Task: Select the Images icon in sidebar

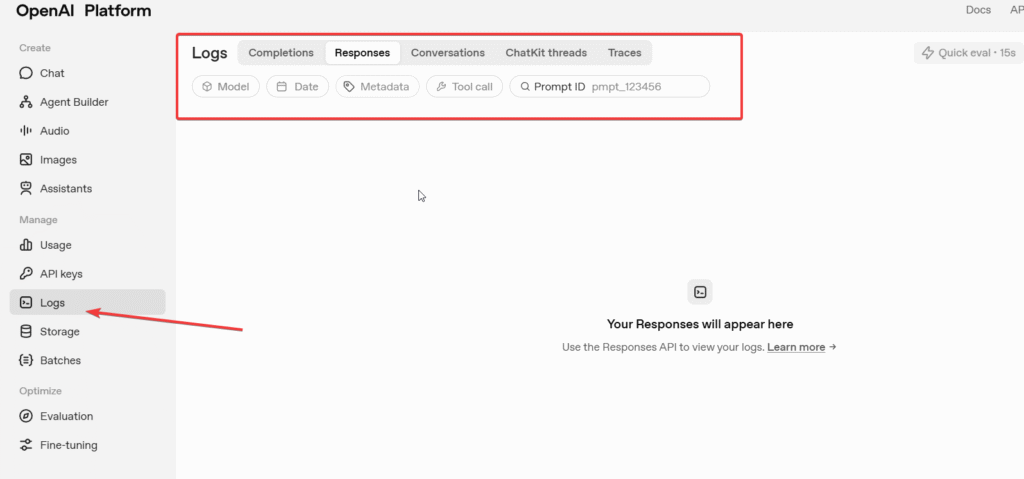Action: [x=26, y=160]
